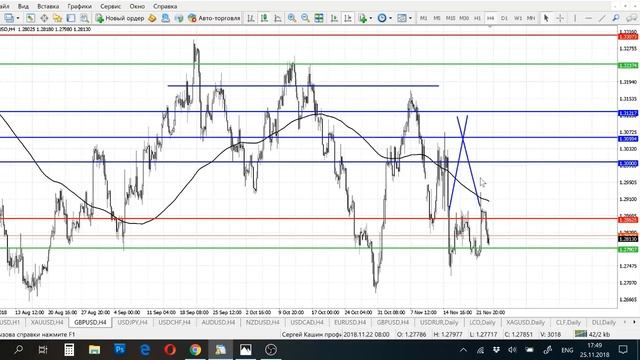Open the Окно menu
The height and width of the screenshot is (360, 640).
click(x=137, y=6)
